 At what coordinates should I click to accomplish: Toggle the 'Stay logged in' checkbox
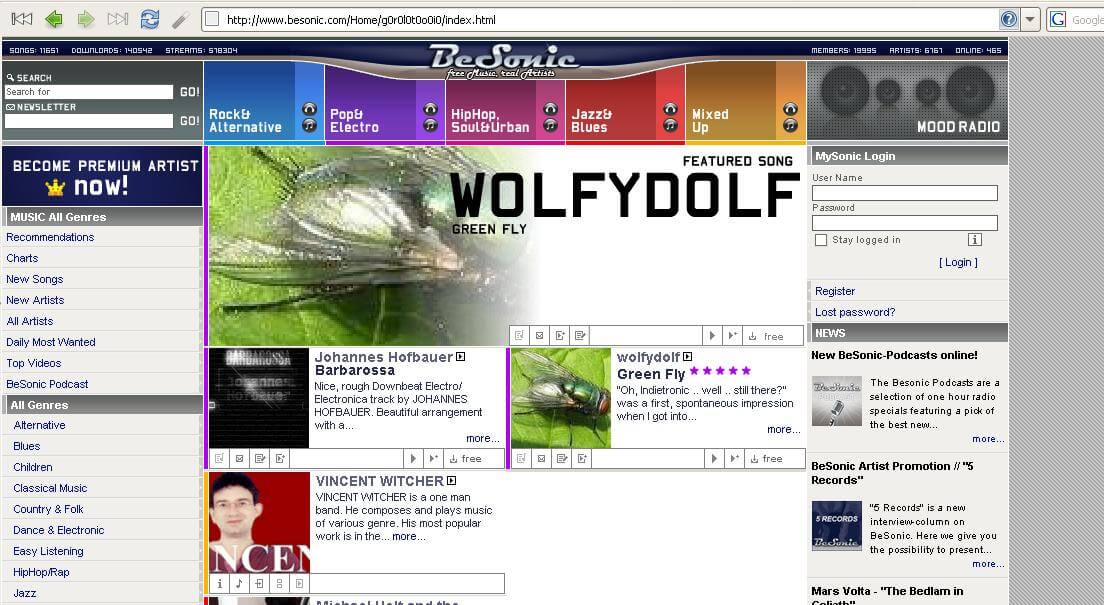click(x=821, y=240)
